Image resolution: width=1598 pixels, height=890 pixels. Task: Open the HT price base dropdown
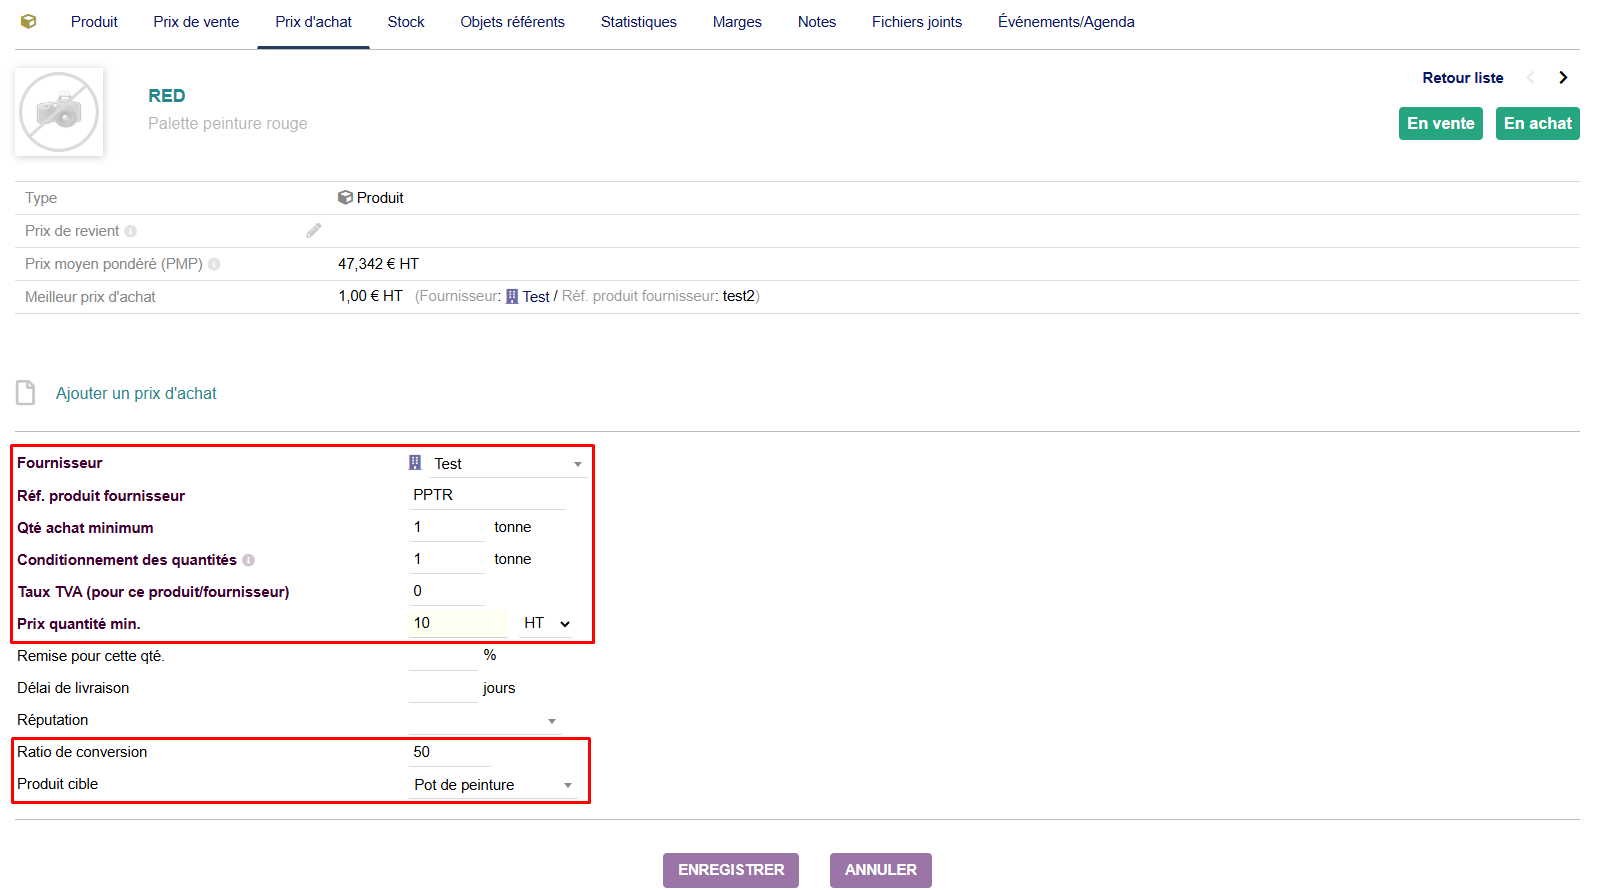coord(547,623)
